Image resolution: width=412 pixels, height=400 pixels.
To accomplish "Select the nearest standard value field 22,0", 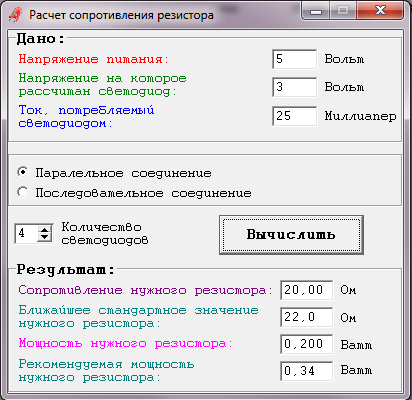I will pos(307,317).
